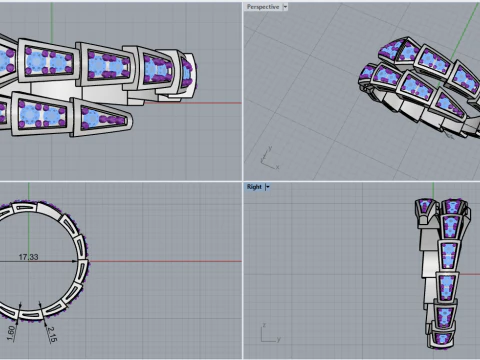Click the world axis icon in Perspective viewport

click(270, 157)
